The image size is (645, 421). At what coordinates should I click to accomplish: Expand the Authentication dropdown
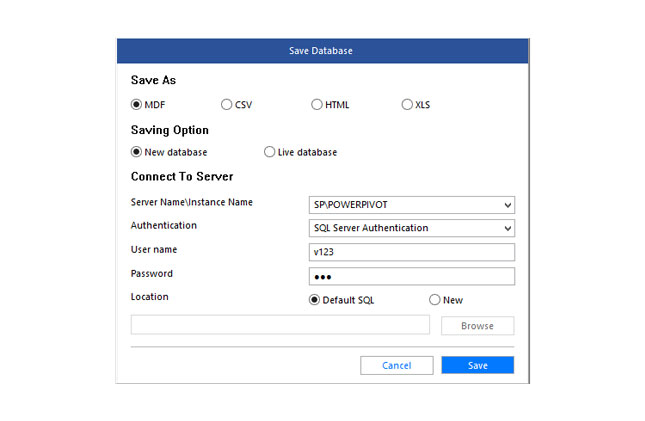(412, 228)
